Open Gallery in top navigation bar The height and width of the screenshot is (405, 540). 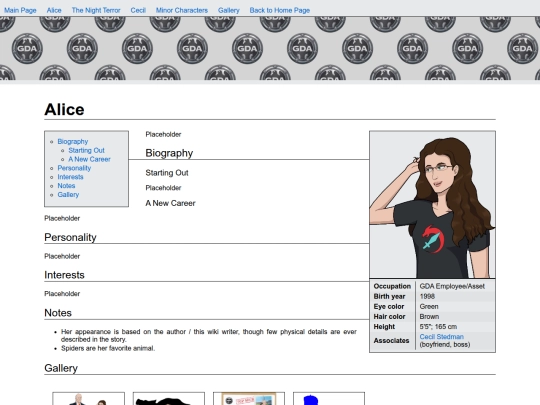229,10
